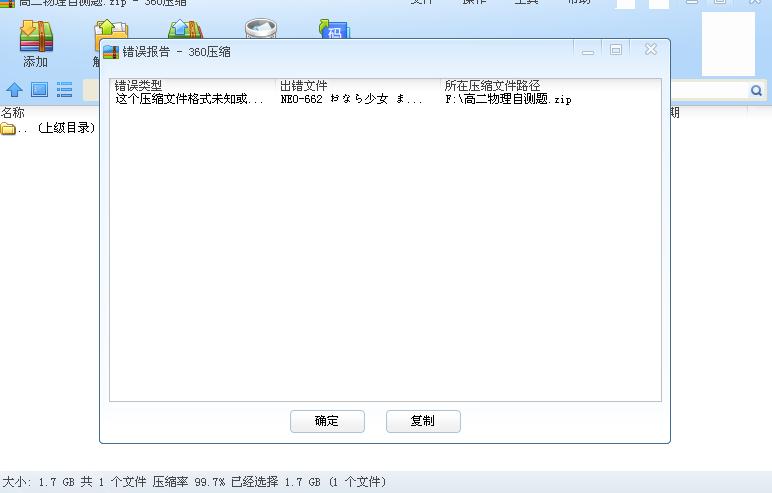The image size is (772, 493).
Task: Click the blue up-arrow parent folder icon
Action: [x=14, y=90]
